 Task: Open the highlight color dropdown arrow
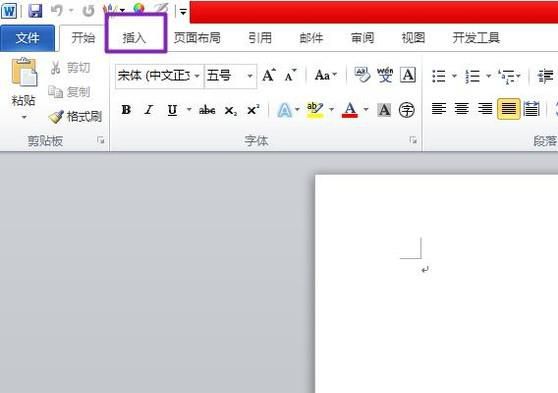coord(332,109)
